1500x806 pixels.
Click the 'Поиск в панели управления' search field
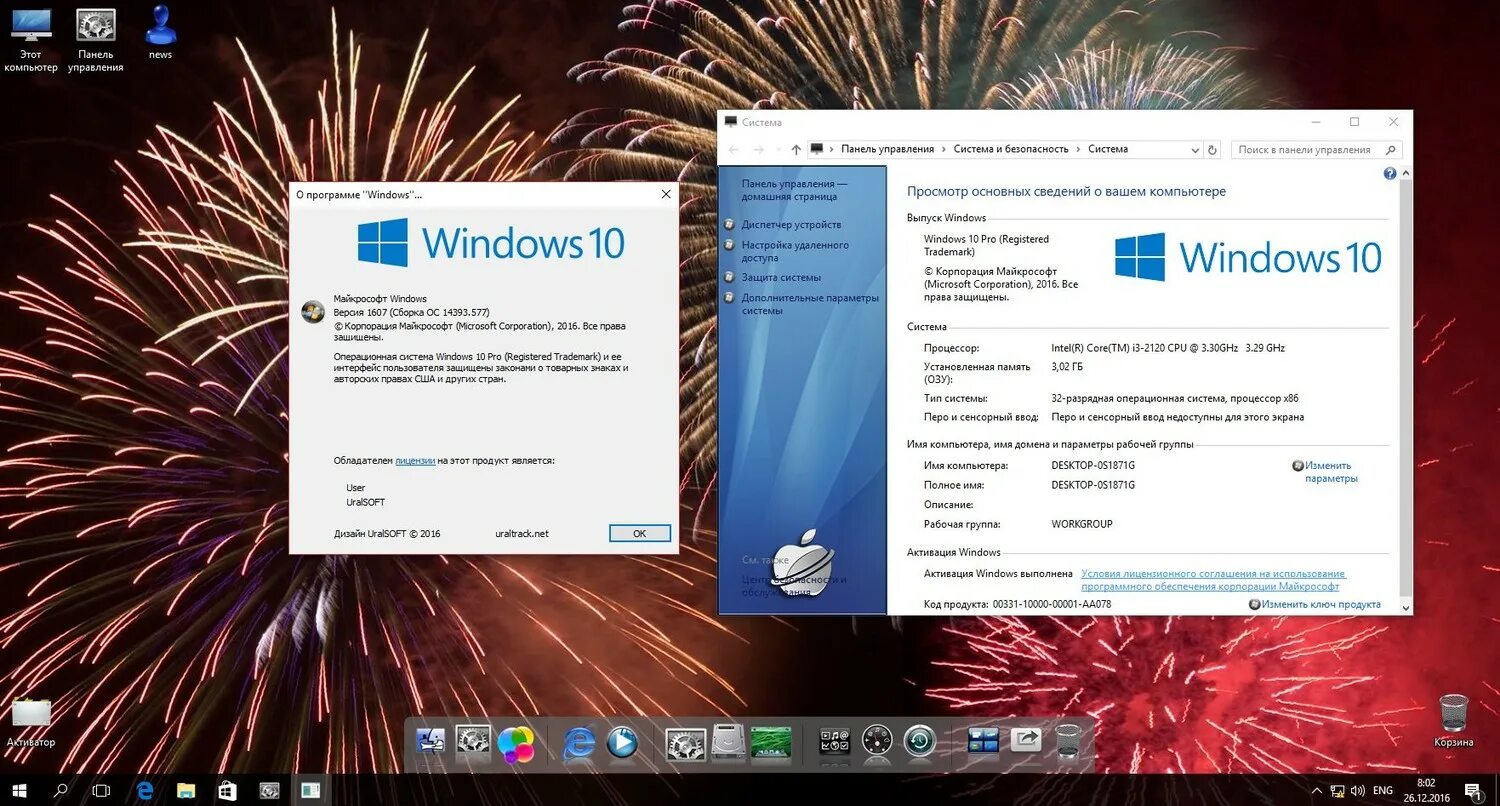click(1316, 150)
